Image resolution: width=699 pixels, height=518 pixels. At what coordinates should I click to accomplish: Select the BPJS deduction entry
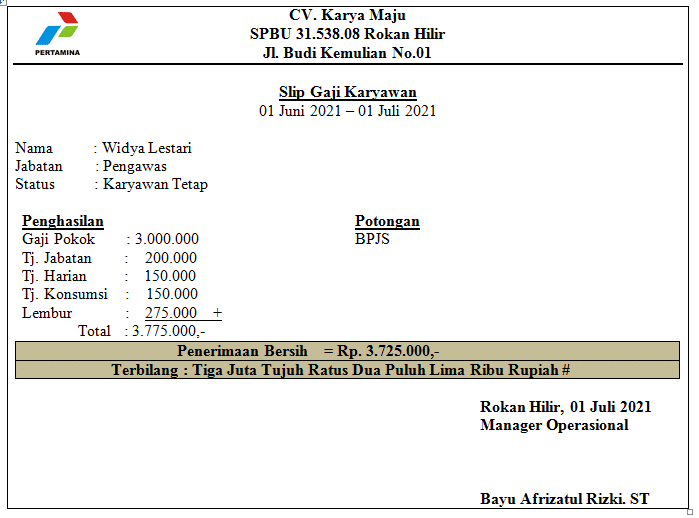tap(372, 239)
